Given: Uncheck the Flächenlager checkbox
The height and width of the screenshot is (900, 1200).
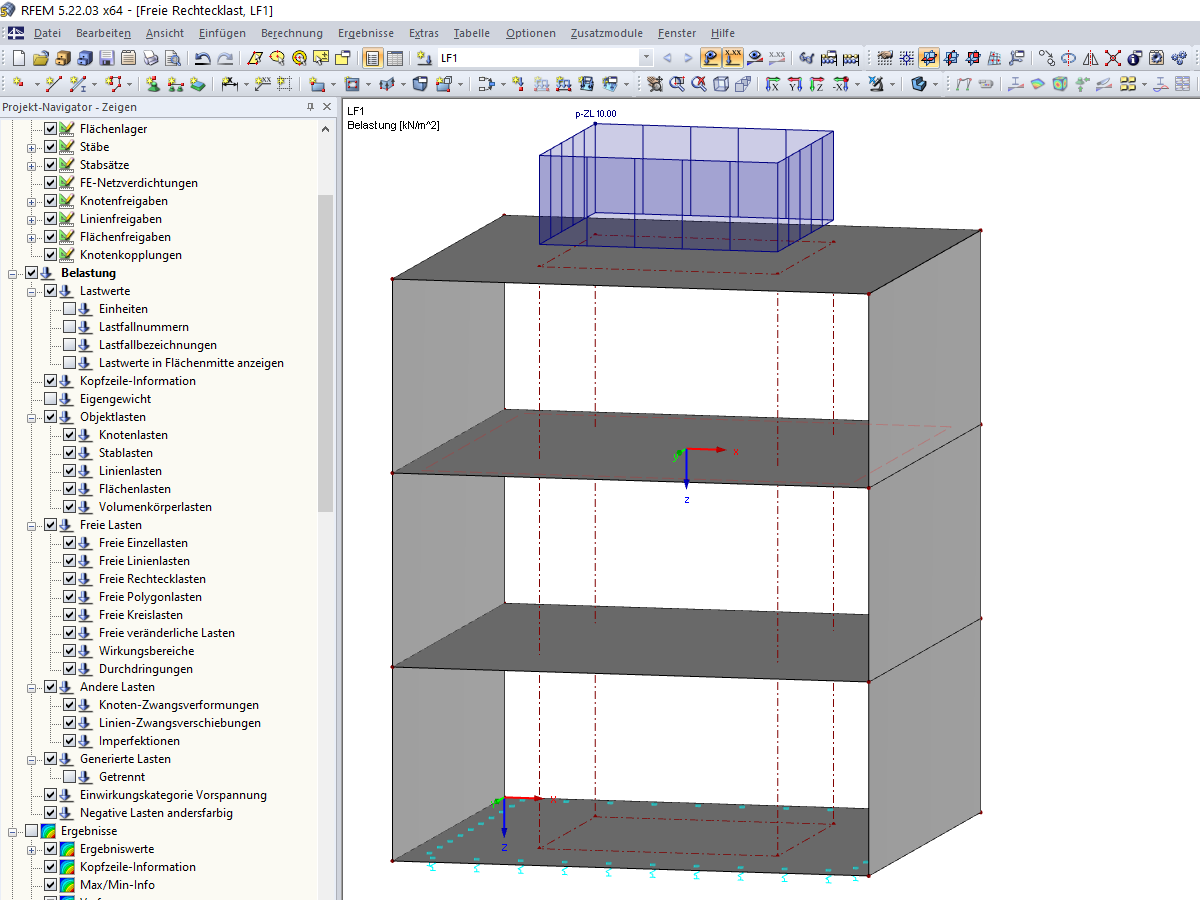Looking at the screenshot, I should pyautogui.click(x=50, y=129).
